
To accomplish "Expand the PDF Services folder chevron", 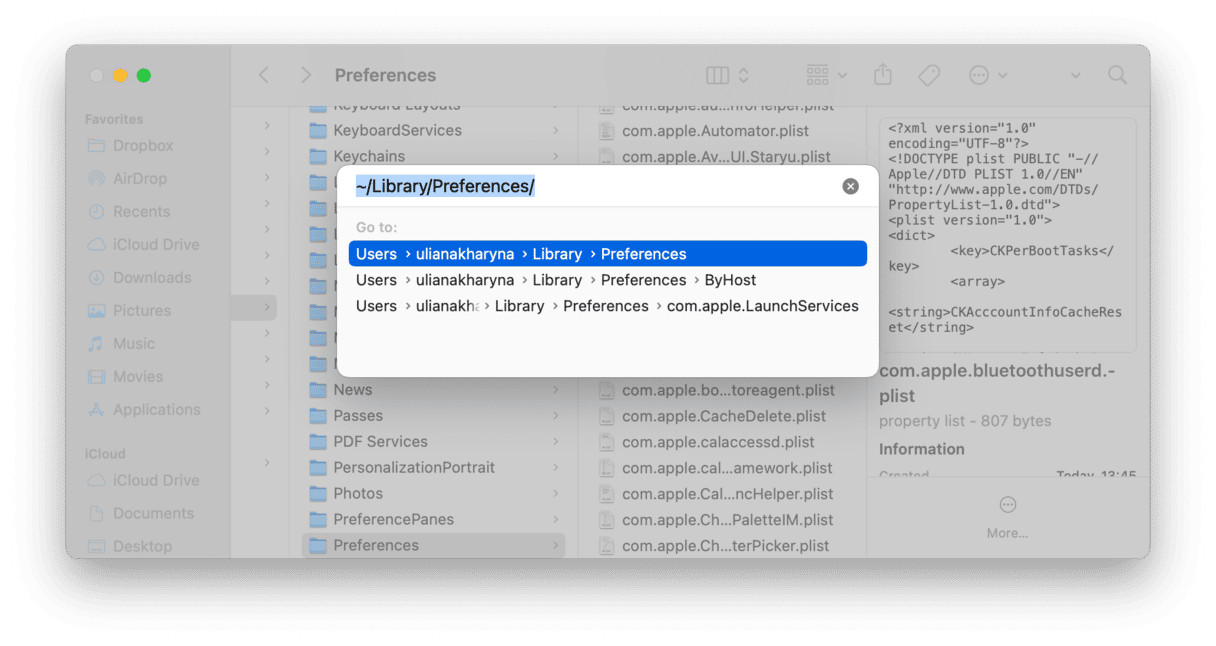I will tap(555, 442).
